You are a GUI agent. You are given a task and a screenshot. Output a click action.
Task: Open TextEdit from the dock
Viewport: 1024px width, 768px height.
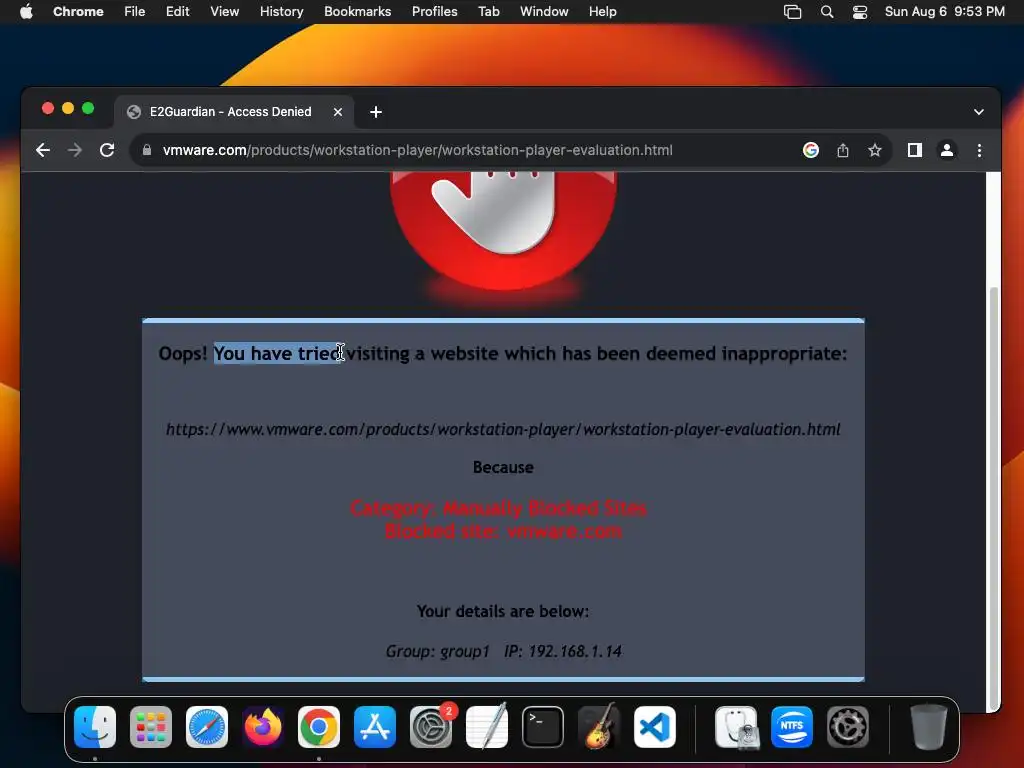point(487,727)
